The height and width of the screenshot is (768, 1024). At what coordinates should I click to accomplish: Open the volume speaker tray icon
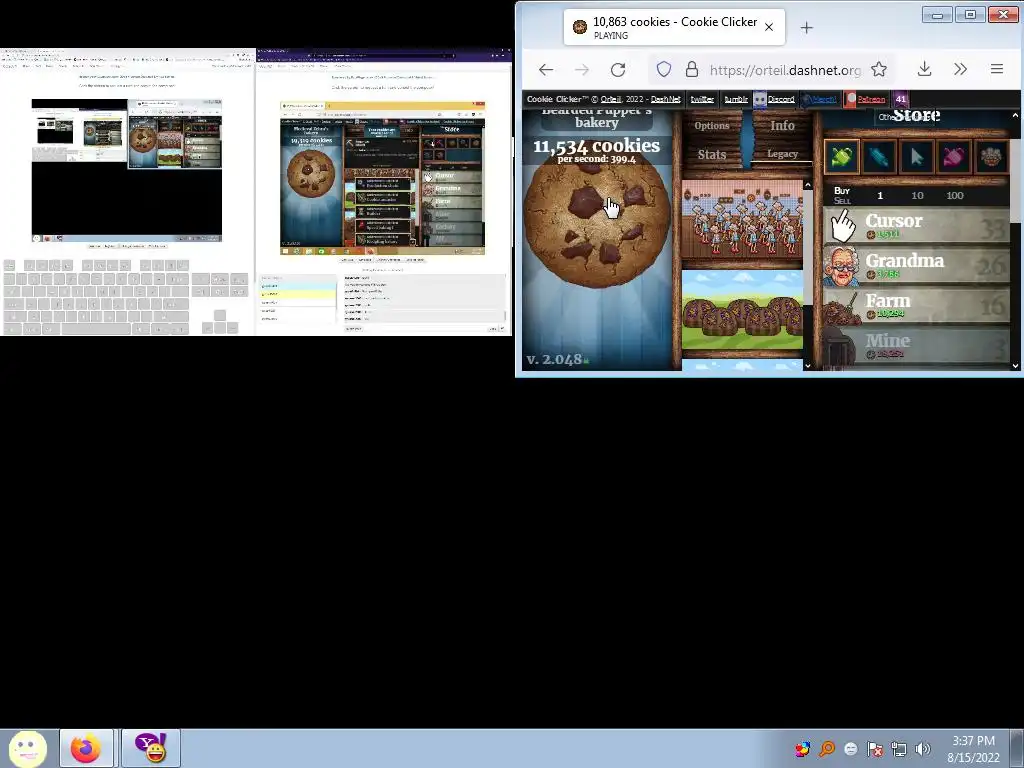pos(923,749)
